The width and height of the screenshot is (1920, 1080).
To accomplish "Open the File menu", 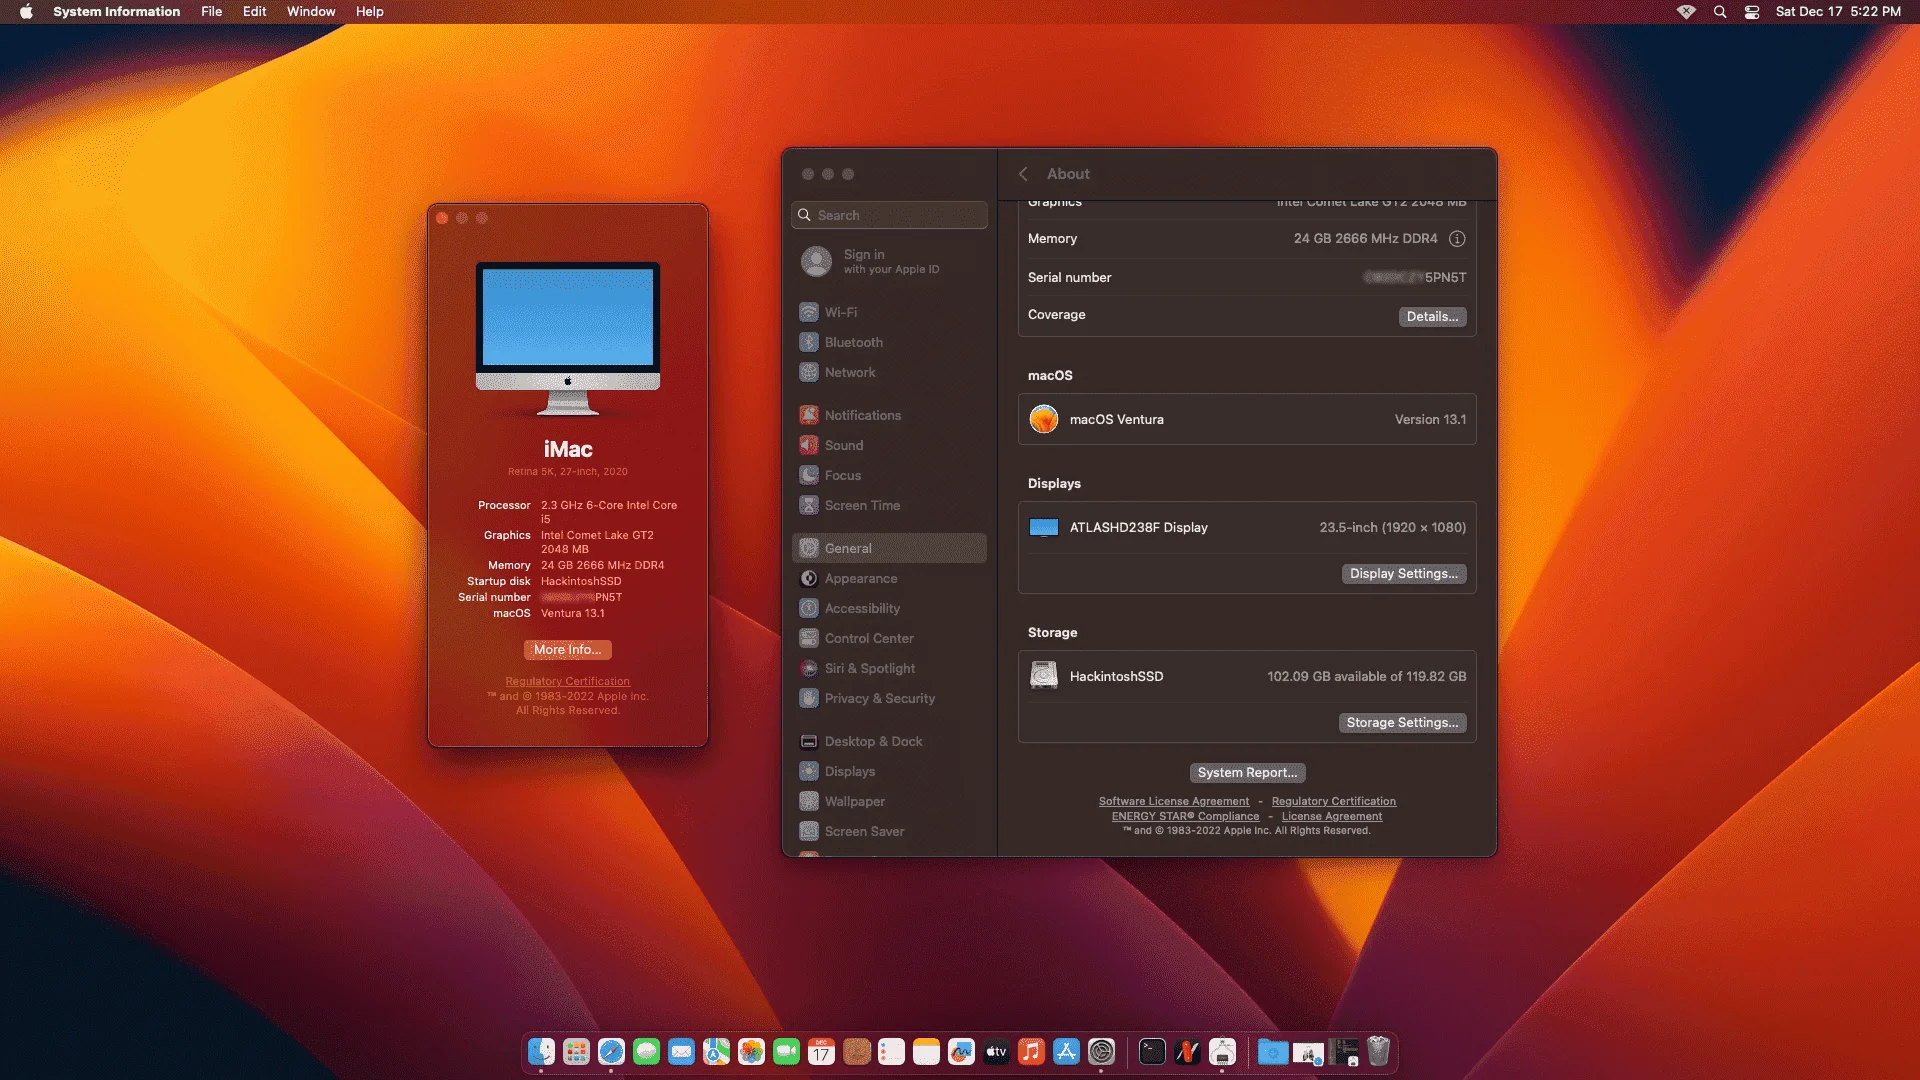I will [x=212, y=12].
